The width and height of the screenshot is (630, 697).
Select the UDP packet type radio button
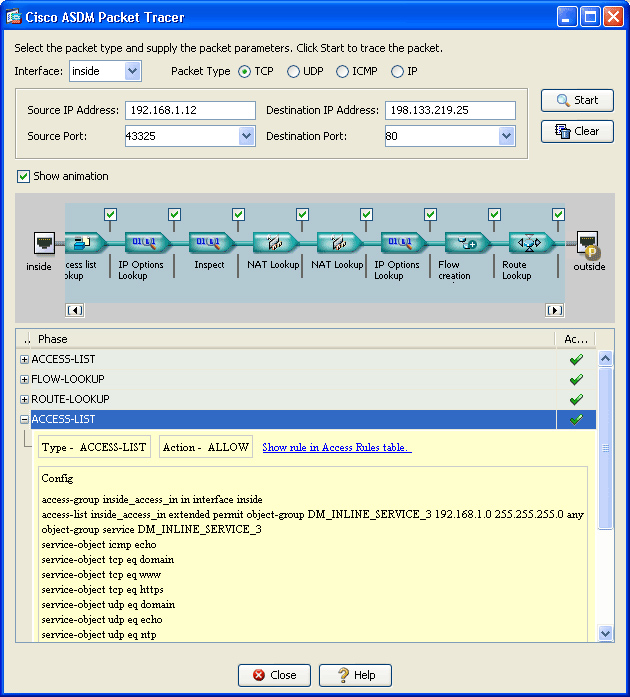293,72
